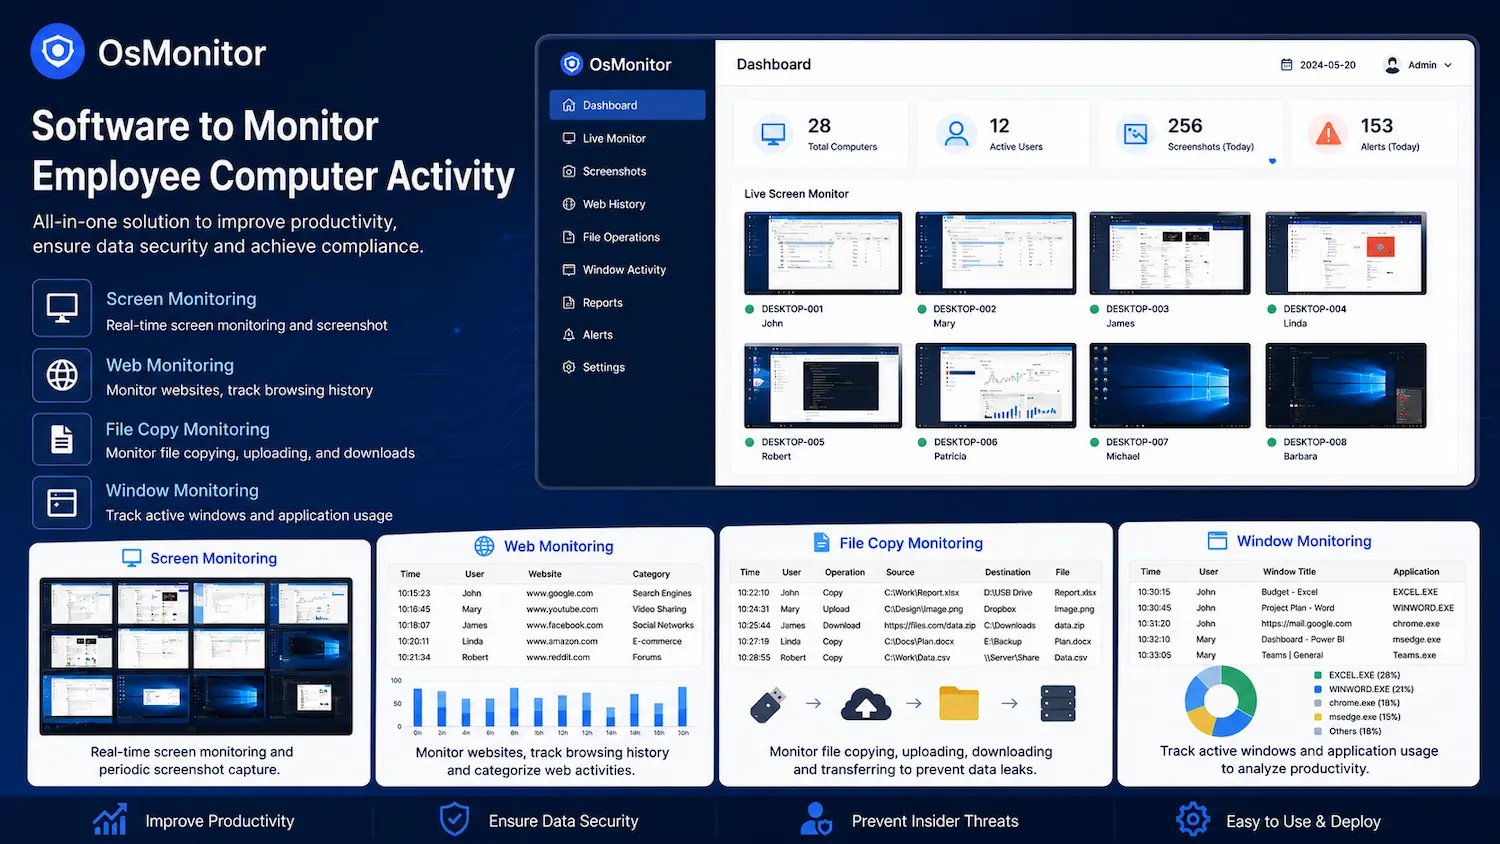Click the Web Monitoring card globe icon

(x=484, y=546)
